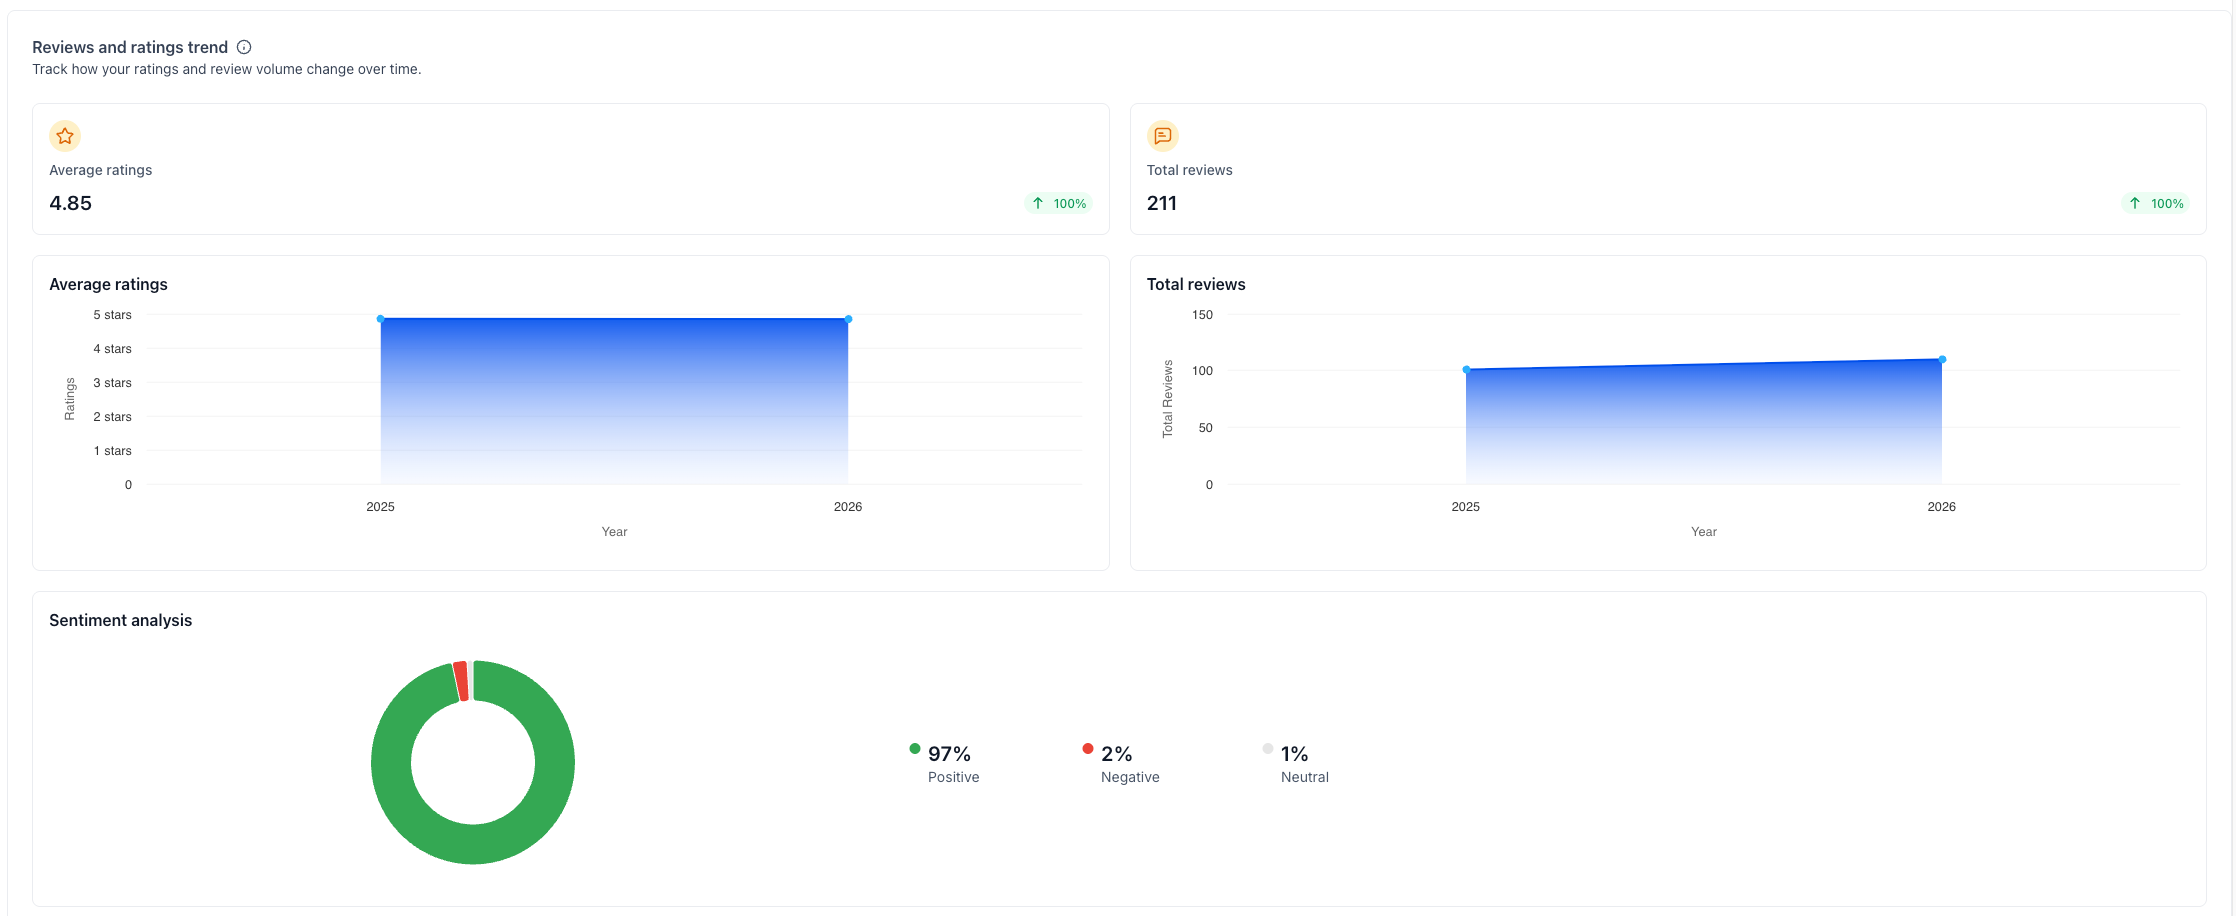Click the 50 axis label on Total reviews chart
The height and width of the screenshot is (916, 2236).
(1206, 428)
